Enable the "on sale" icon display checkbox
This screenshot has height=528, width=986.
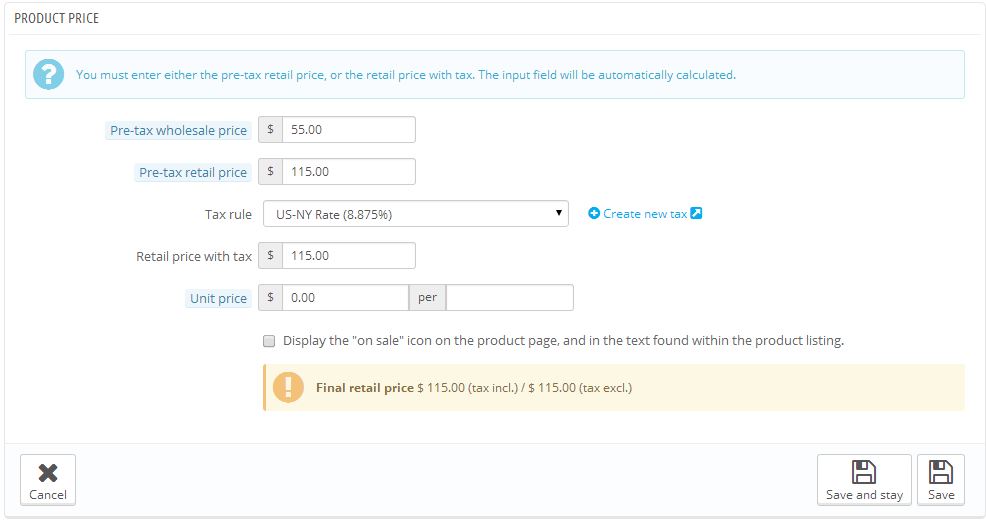coord(269,341)
